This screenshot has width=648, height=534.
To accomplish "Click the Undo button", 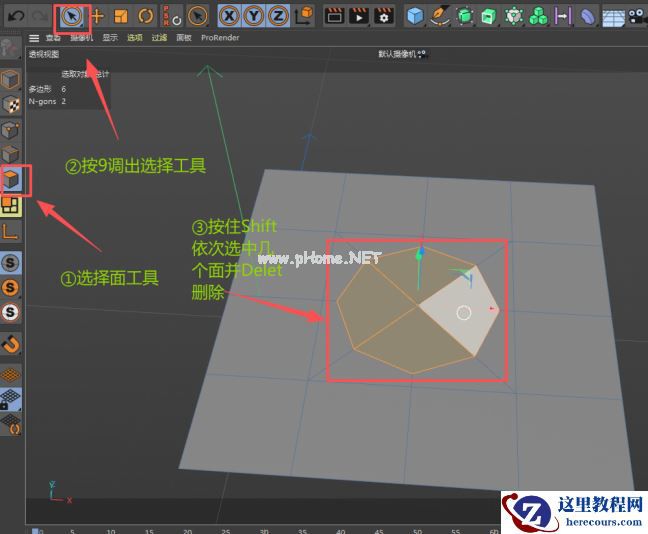I will [x=16, y=16].
